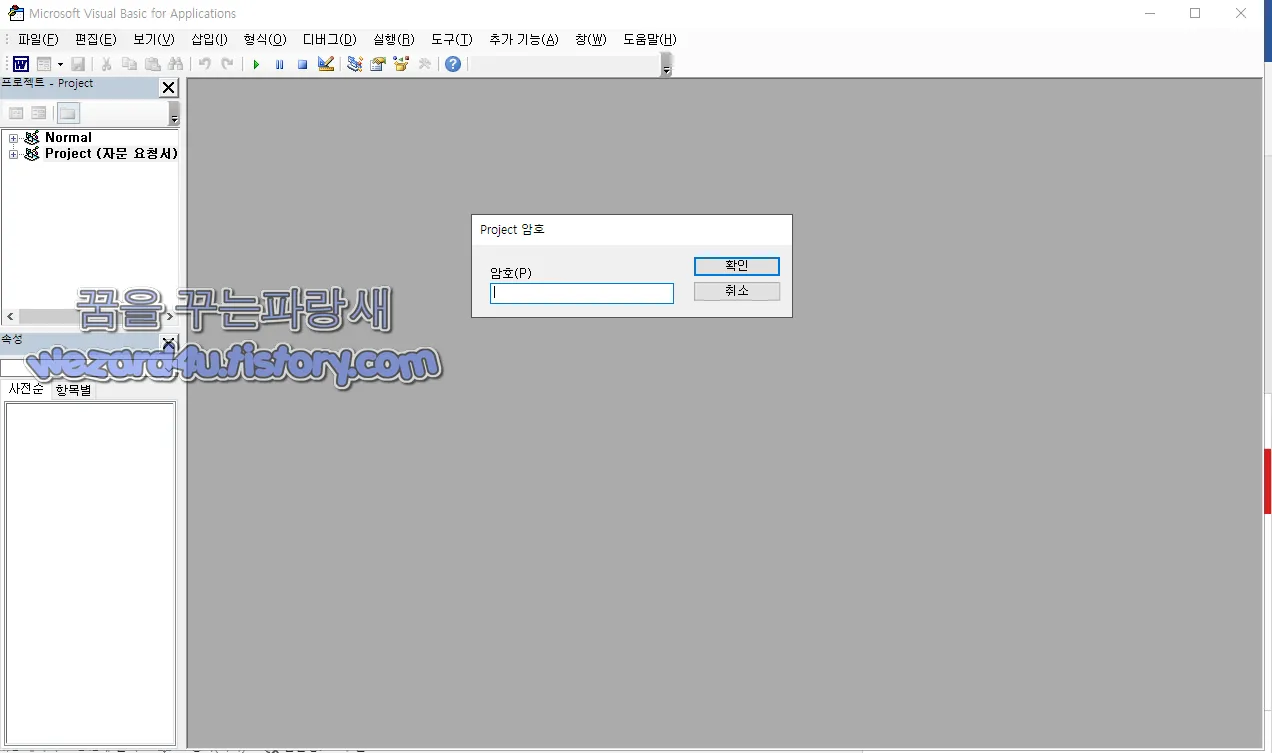Screen dimensions: 1272x753
Task: Click View Object icon in Project panel
Action: pyautogui.click(x=39, y=113)
